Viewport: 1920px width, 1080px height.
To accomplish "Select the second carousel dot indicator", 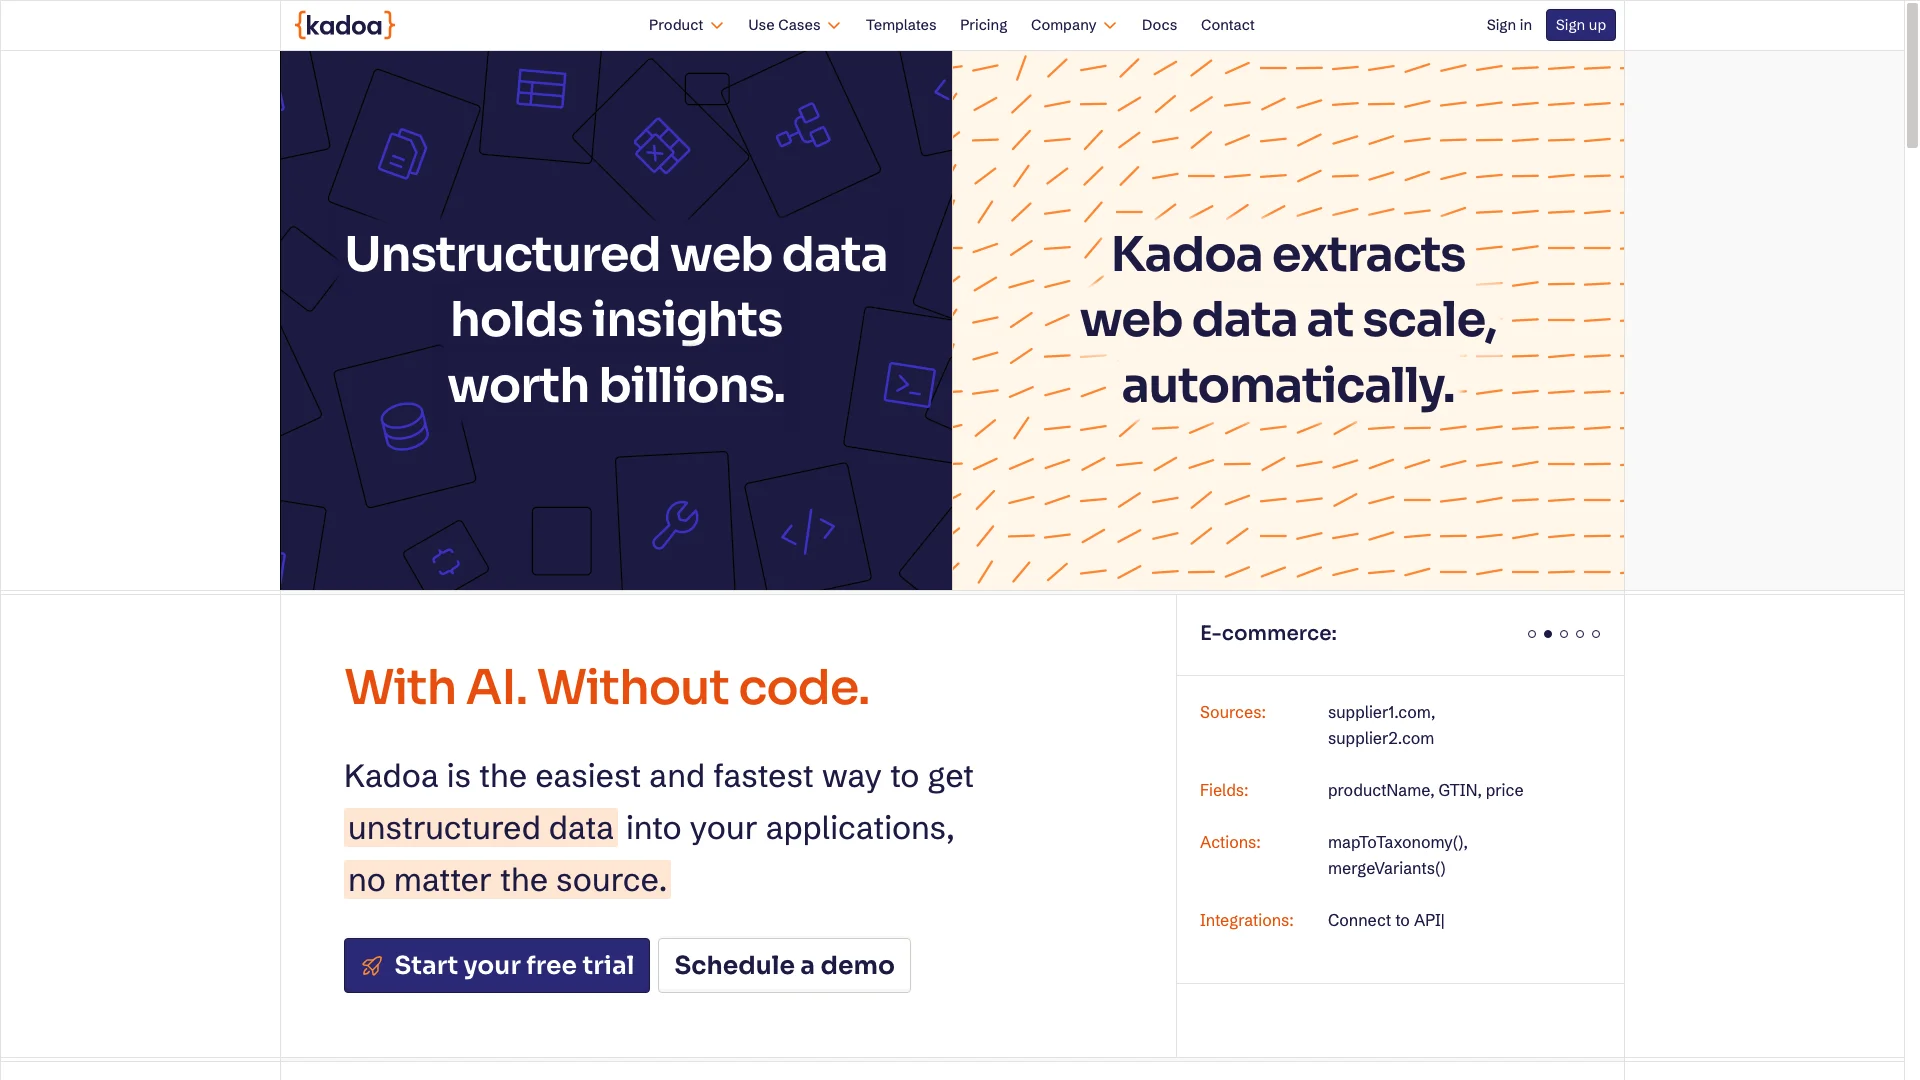I will click(x=1548, y=633).
